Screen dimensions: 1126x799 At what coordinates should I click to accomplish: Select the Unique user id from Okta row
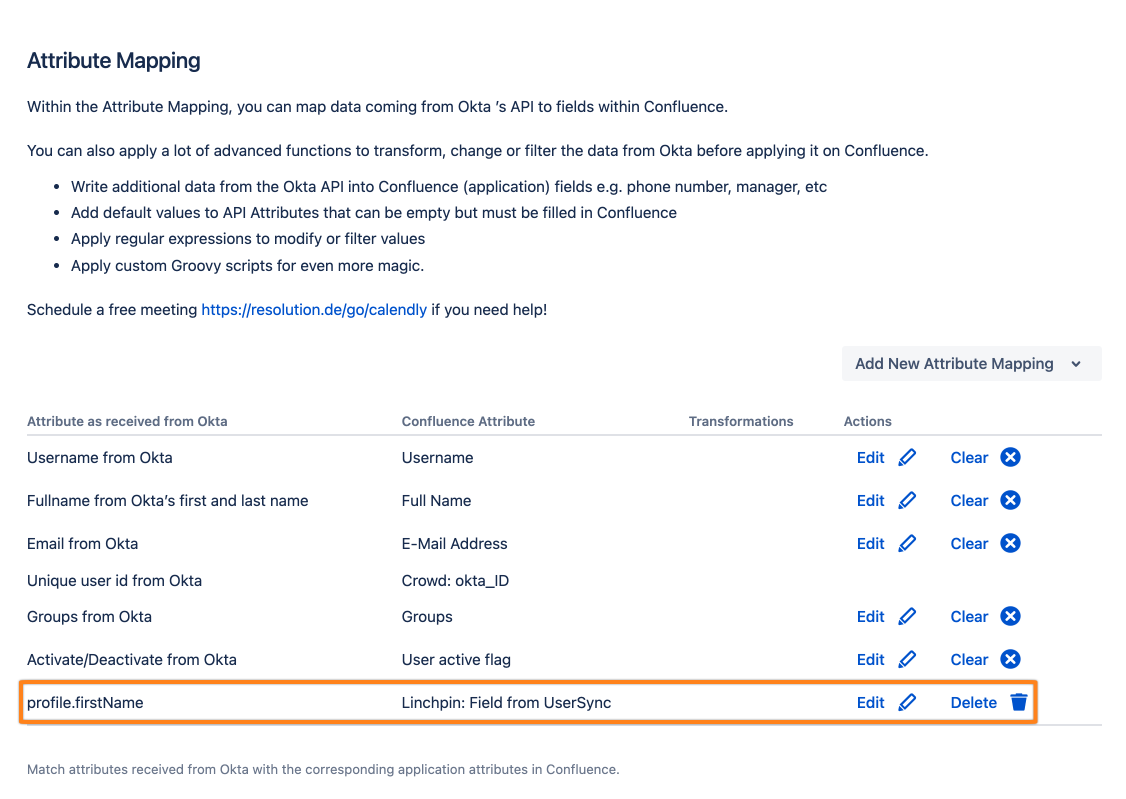pyautogui.click(x=114, y=581)
